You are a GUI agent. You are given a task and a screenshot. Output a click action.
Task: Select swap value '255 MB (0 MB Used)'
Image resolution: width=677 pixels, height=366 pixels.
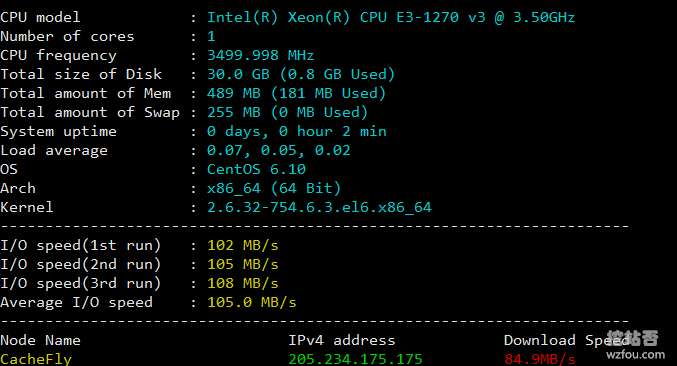287,112
